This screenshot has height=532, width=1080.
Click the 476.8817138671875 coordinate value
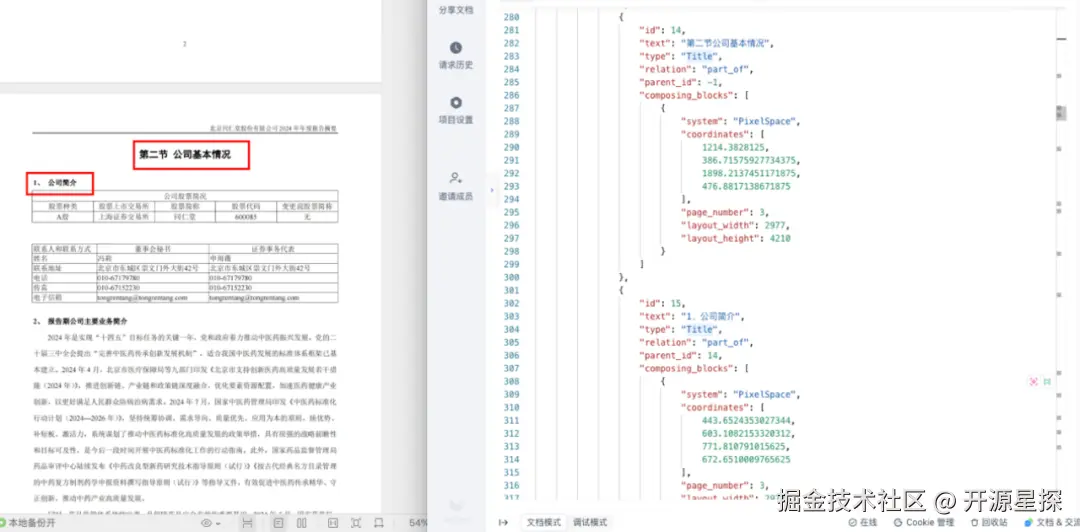746,187
